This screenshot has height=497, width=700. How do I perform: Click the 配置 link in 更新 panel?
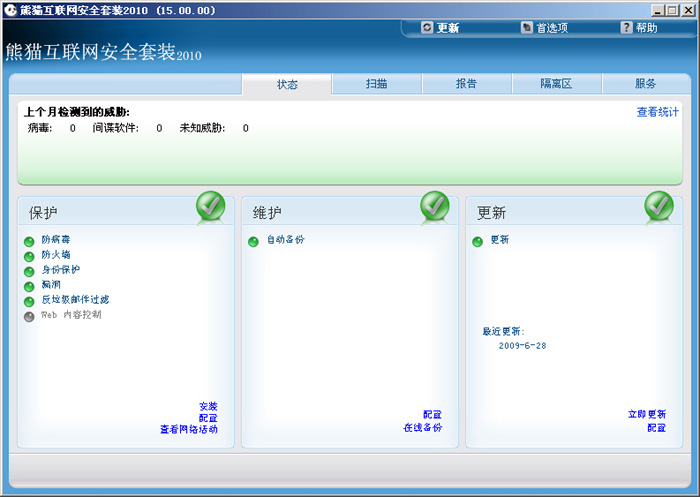tap(656, 428)
